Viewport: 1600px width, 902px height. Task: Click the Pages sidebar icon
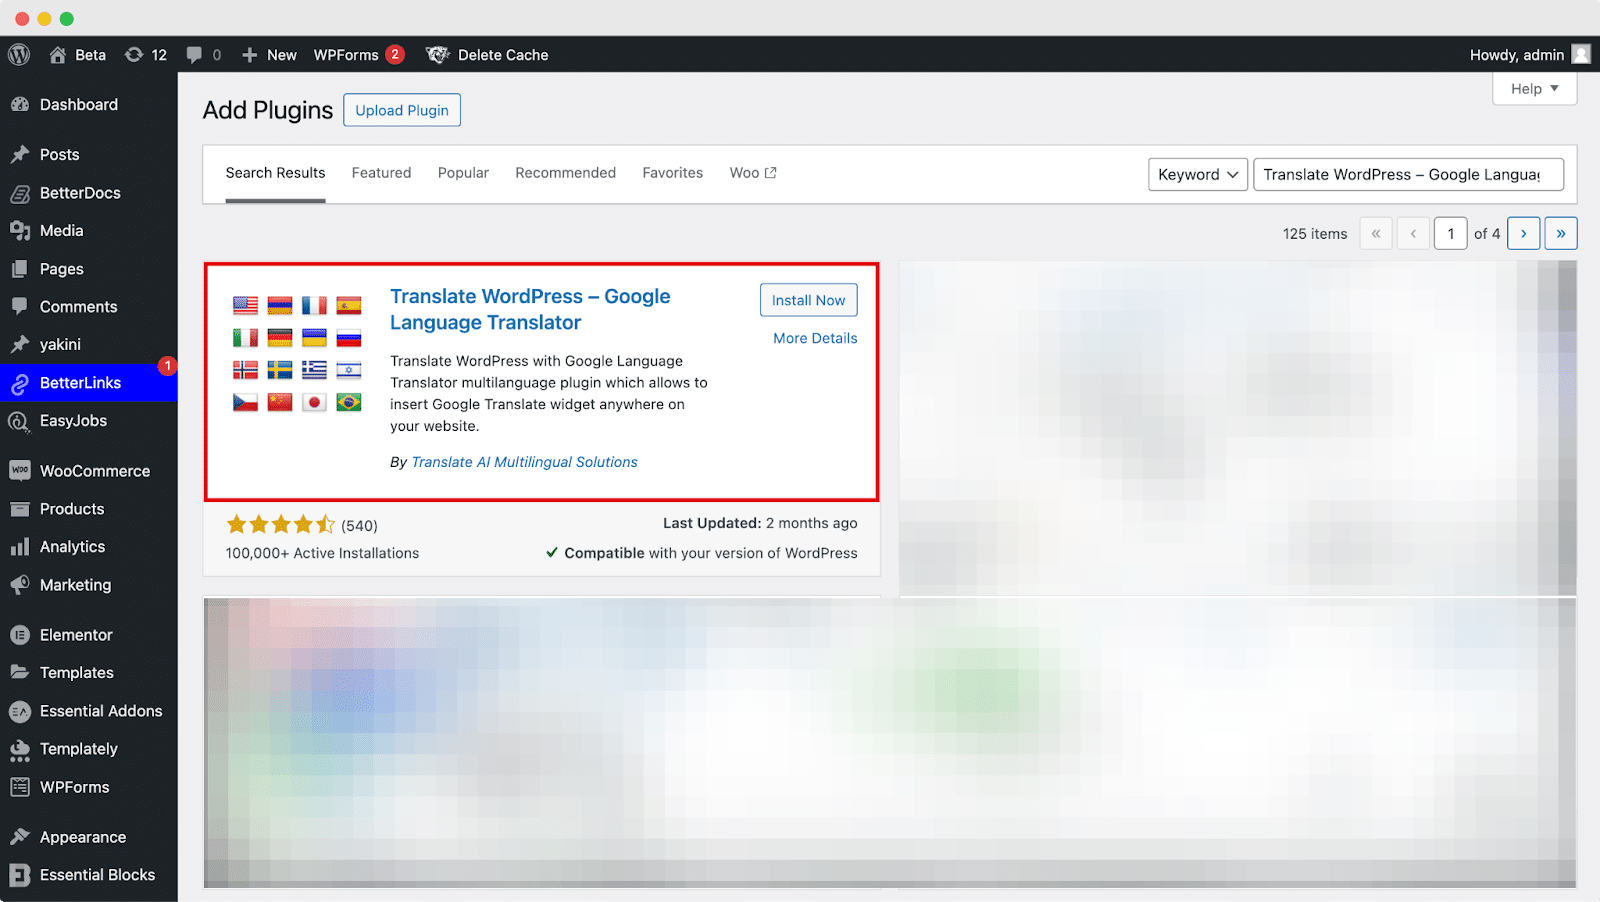pos(20,269)
